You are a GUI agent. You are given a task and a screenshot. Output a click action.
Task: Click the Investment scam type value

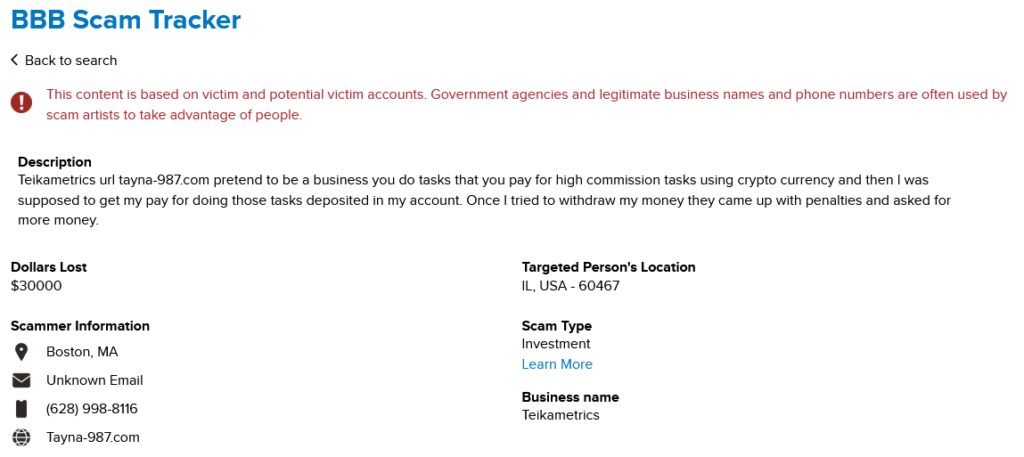(x=556, y=344)
